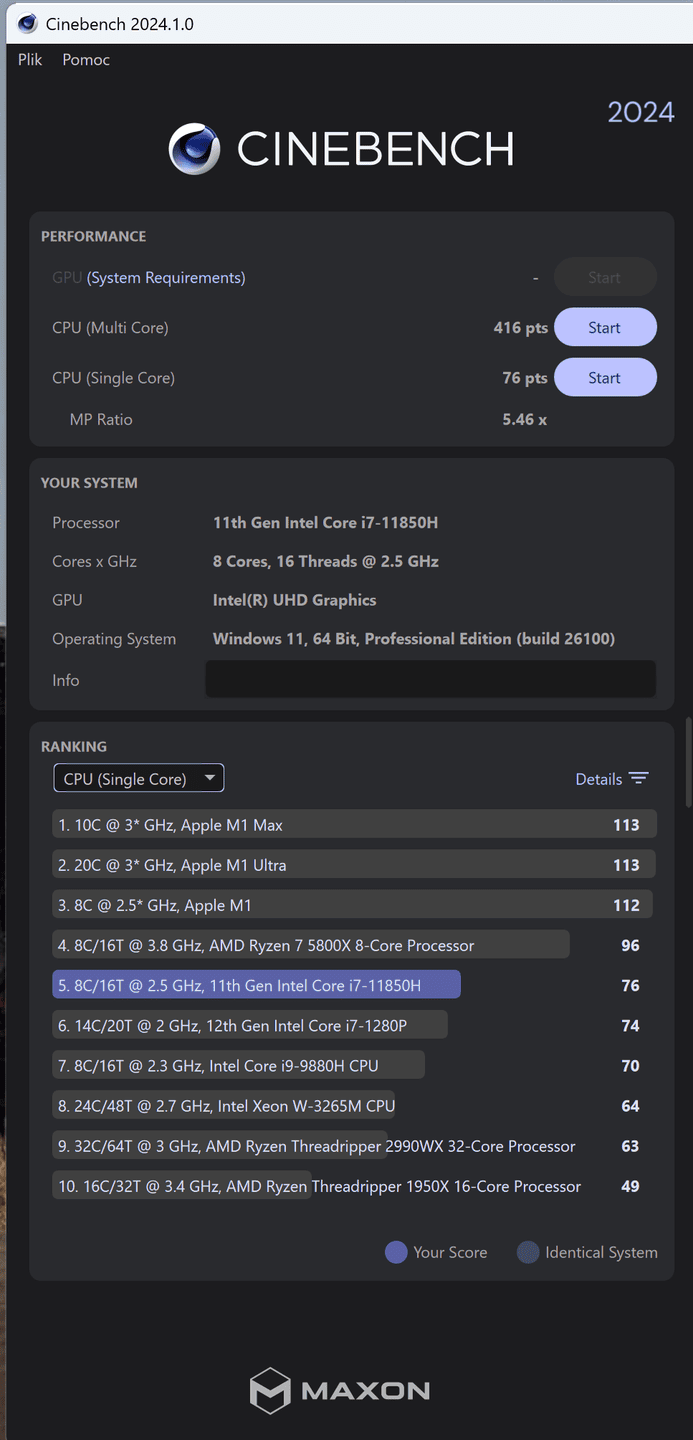Open GPU System Requirements link
The image size is (693, 1440).
(x=166, y=278)
